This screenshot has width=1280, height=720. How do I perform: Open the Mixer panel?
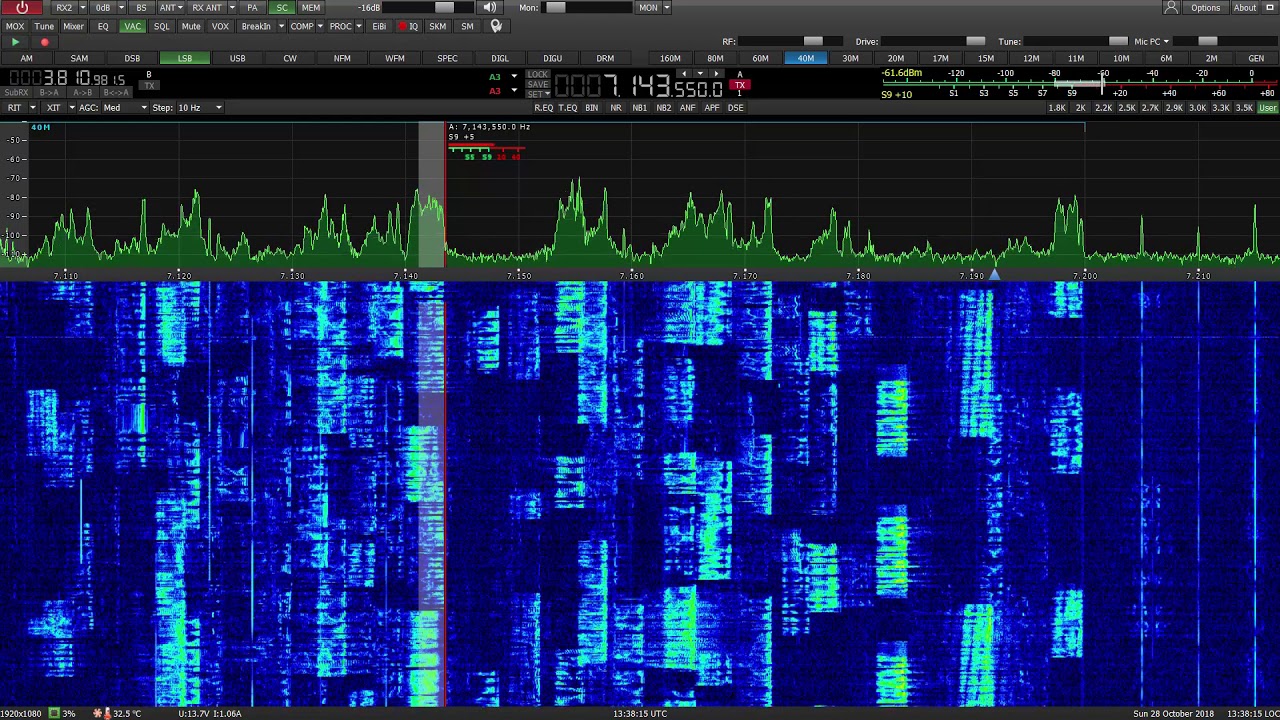point(73,26)
